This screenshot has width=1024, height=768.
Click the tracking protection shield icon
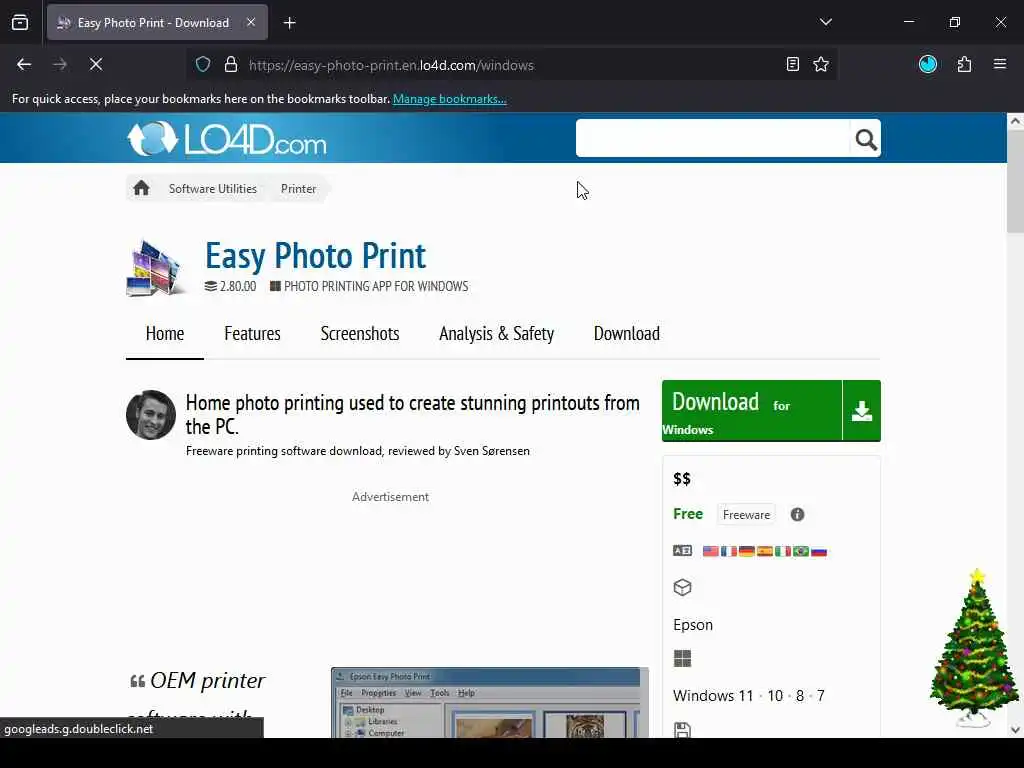click(203, 65)
